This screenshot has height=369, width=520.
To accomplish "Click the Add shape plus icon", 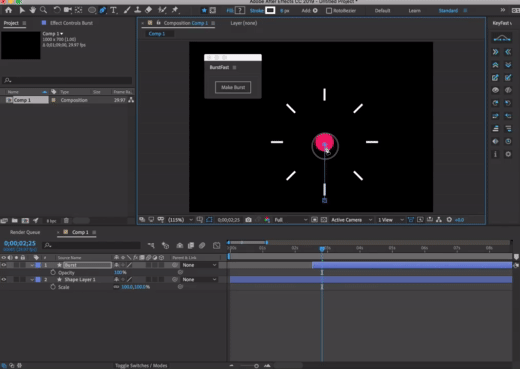I will [x=315, y=11].
